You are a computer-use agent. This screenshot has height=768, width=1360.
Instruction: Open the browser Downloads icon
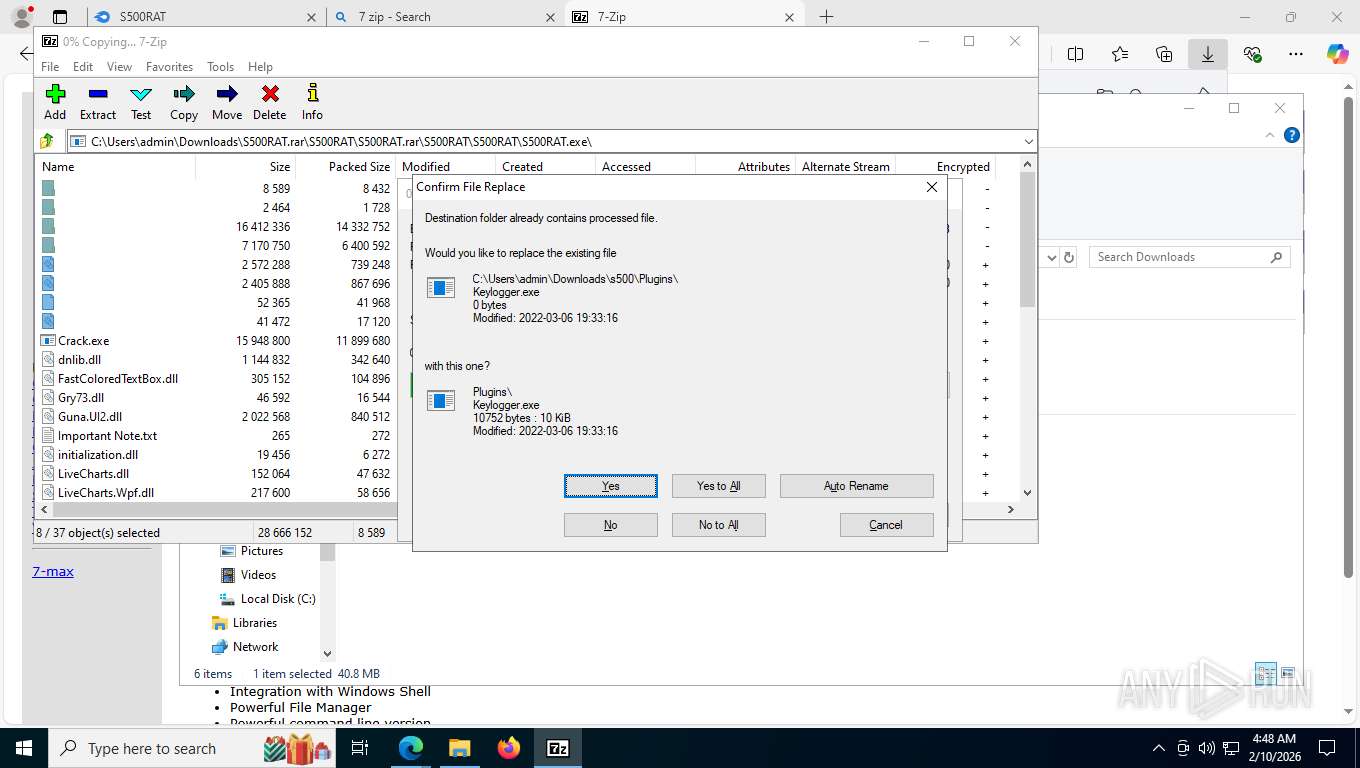coord(1208,54)
